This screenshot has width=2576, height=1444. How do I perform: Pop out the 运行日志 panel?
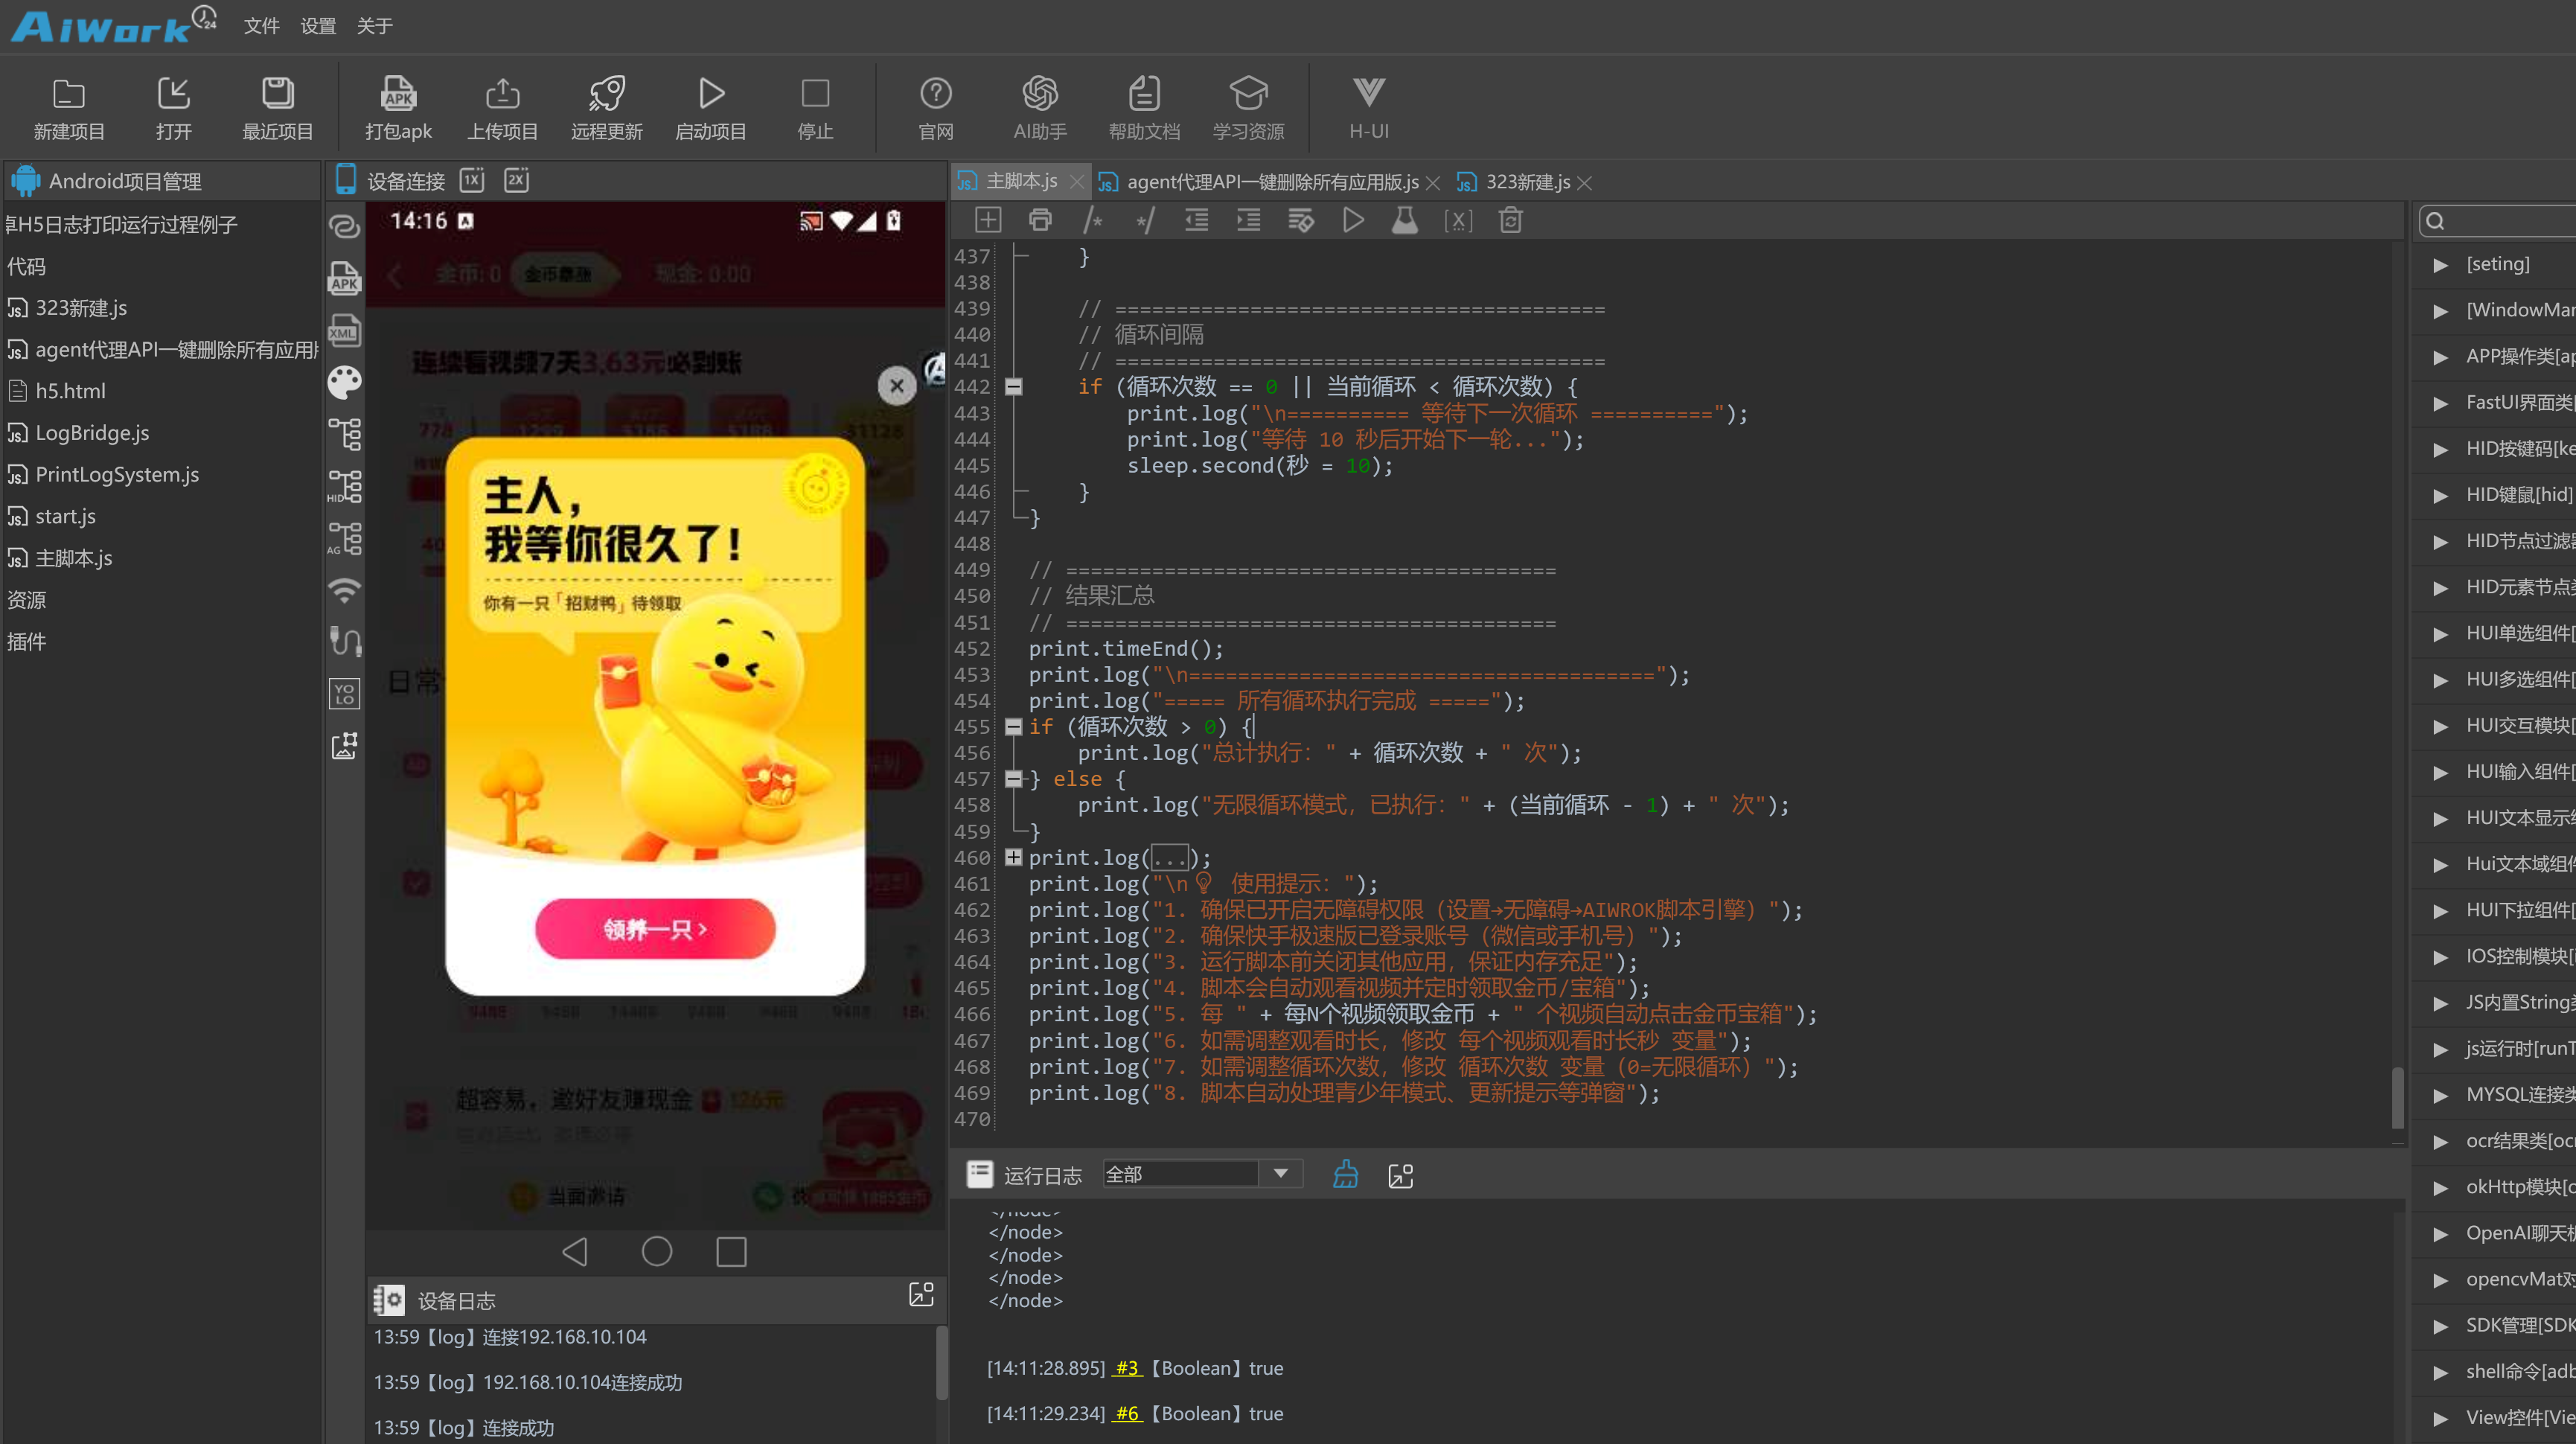pos(1401,1176)
